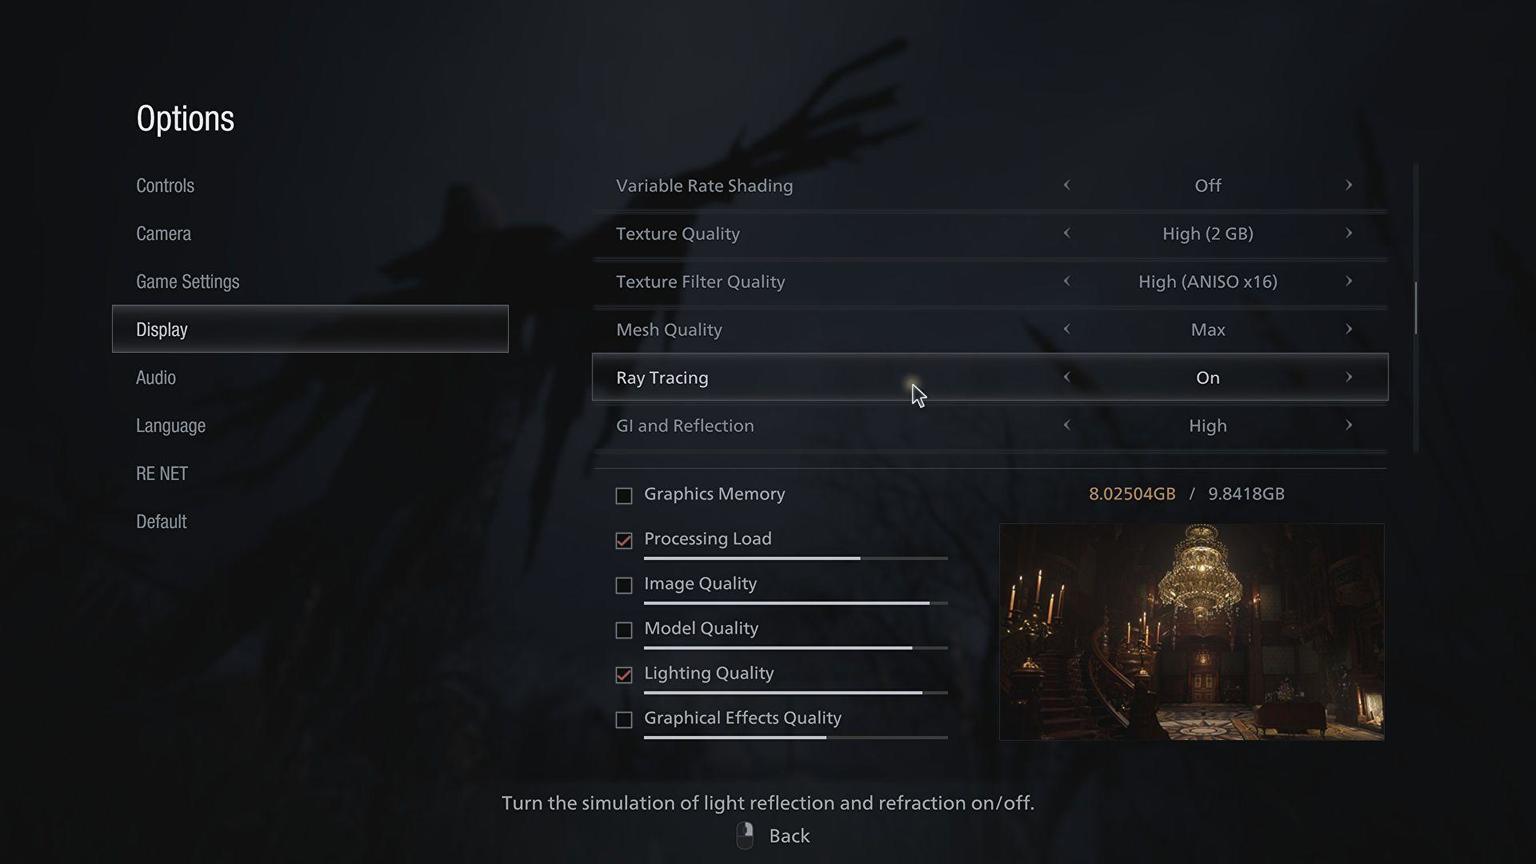The image size is (1536, 864).
Task: Click right arrow for Texture Filter Quality
Action: pos(1348,281)
